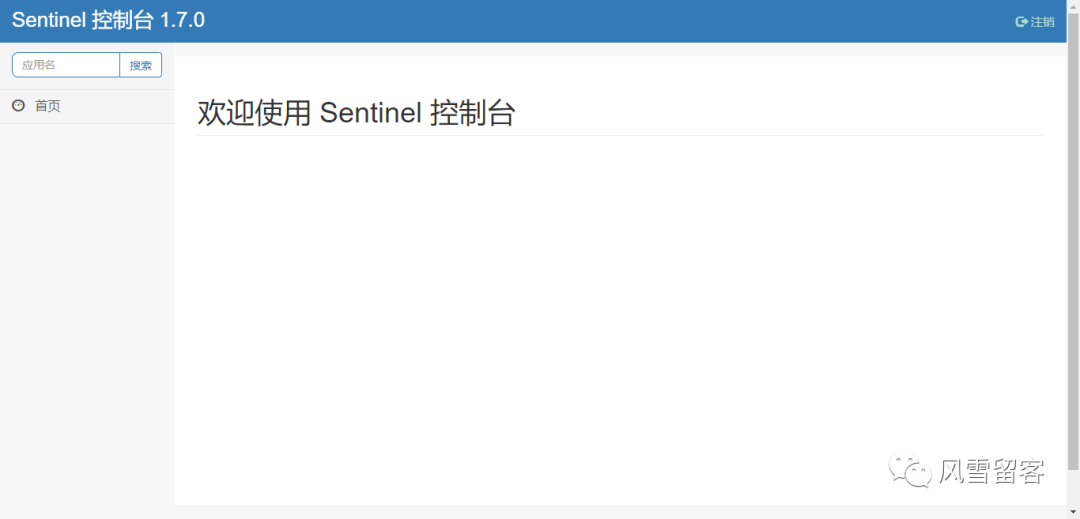The width and height of the screenshot is (1080, 519).
Task: Click the 注销 logout text link
Action: click(x=1042, y=22)
